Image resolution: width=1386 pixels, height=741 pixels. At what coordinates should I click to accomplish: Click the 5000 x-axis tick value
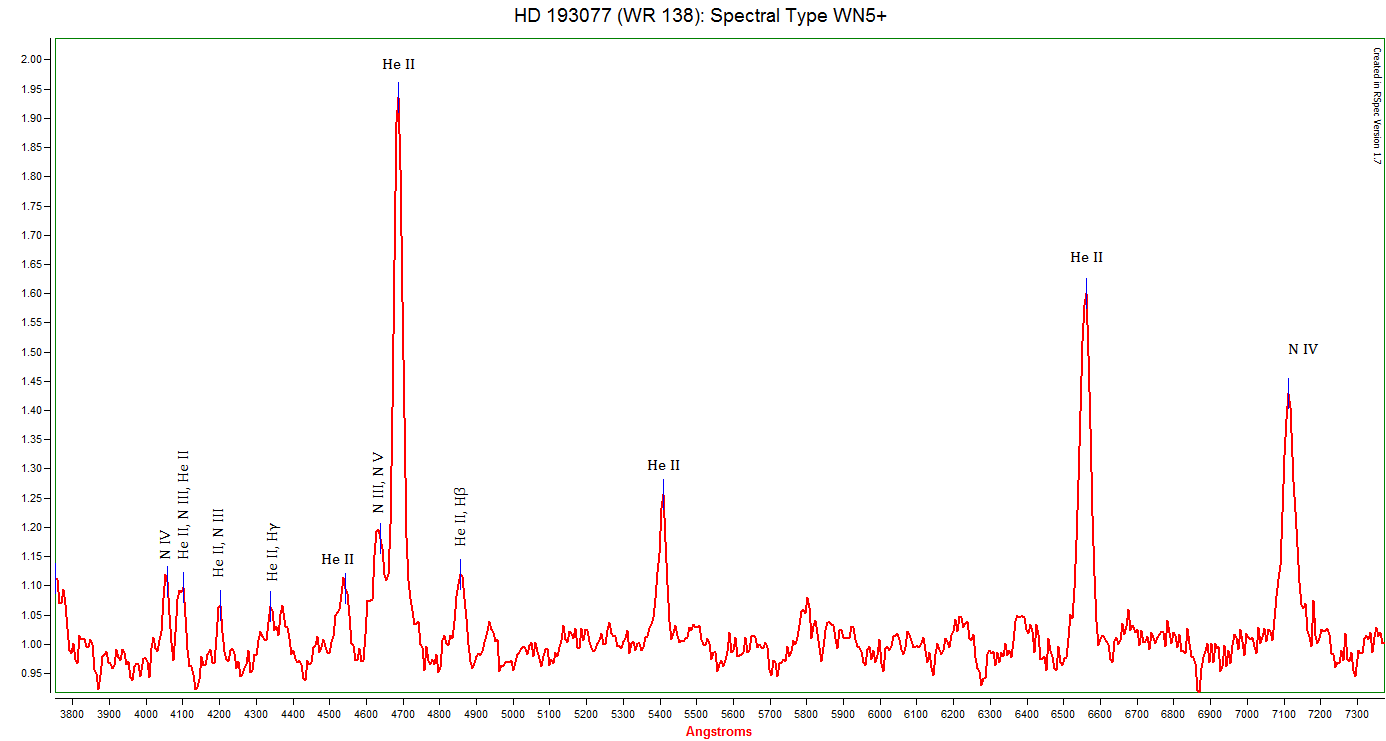(x=513, y=714)
